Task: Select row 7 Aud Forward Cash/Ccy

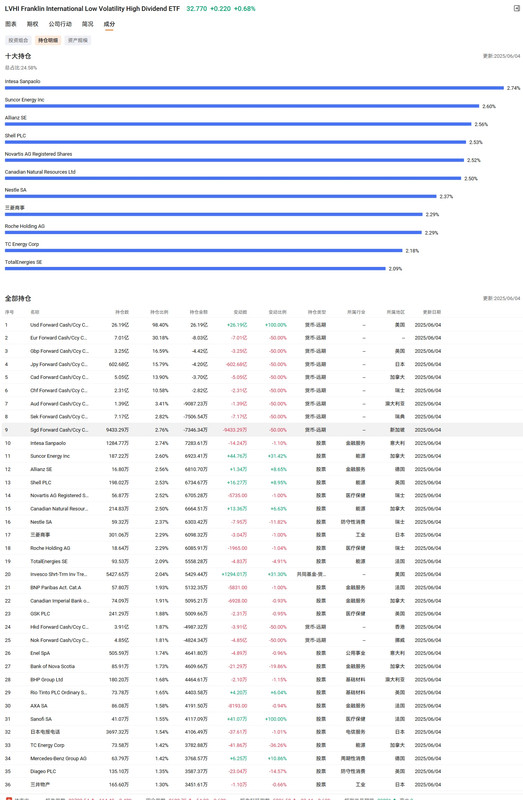Action: tap(261, 404)
